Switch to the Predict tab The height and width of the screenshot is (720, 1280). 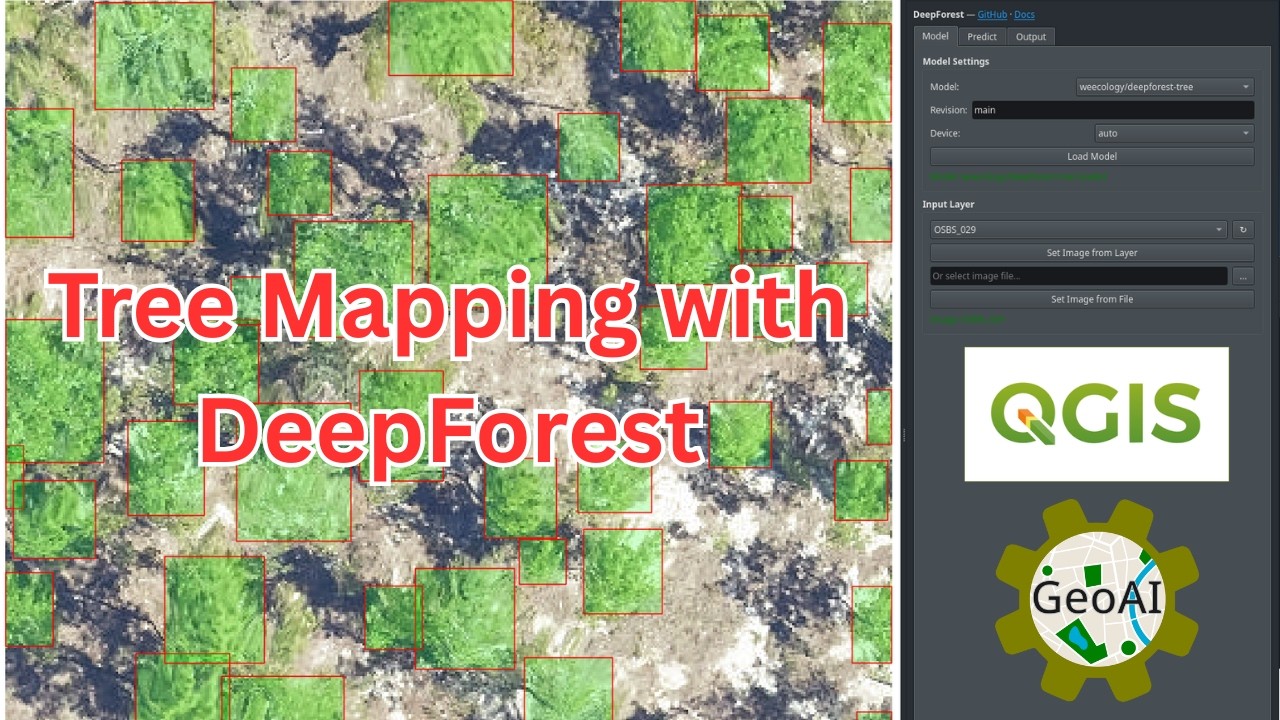pyautogui.click(x=982, y=37)
